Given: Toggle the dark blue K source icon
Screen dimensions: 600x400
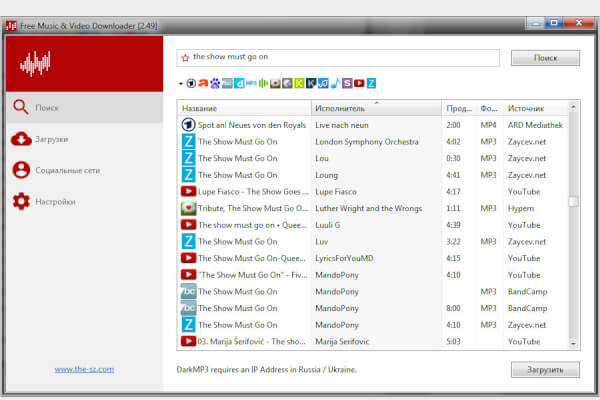Looking at the screenshot, I should (311, 83).
